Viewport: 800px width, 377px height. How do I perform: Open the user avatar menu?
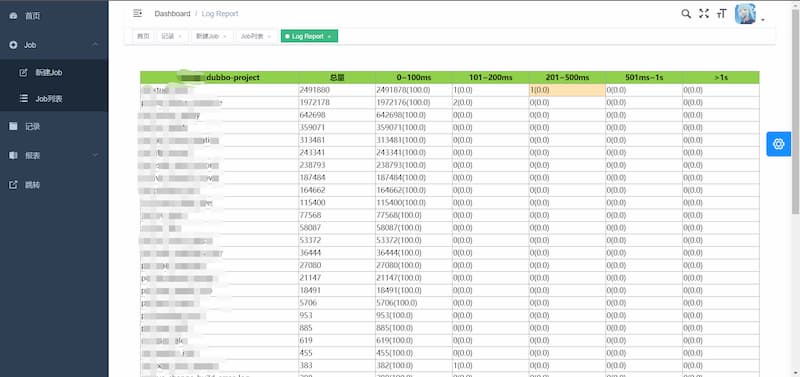point(745,14)
